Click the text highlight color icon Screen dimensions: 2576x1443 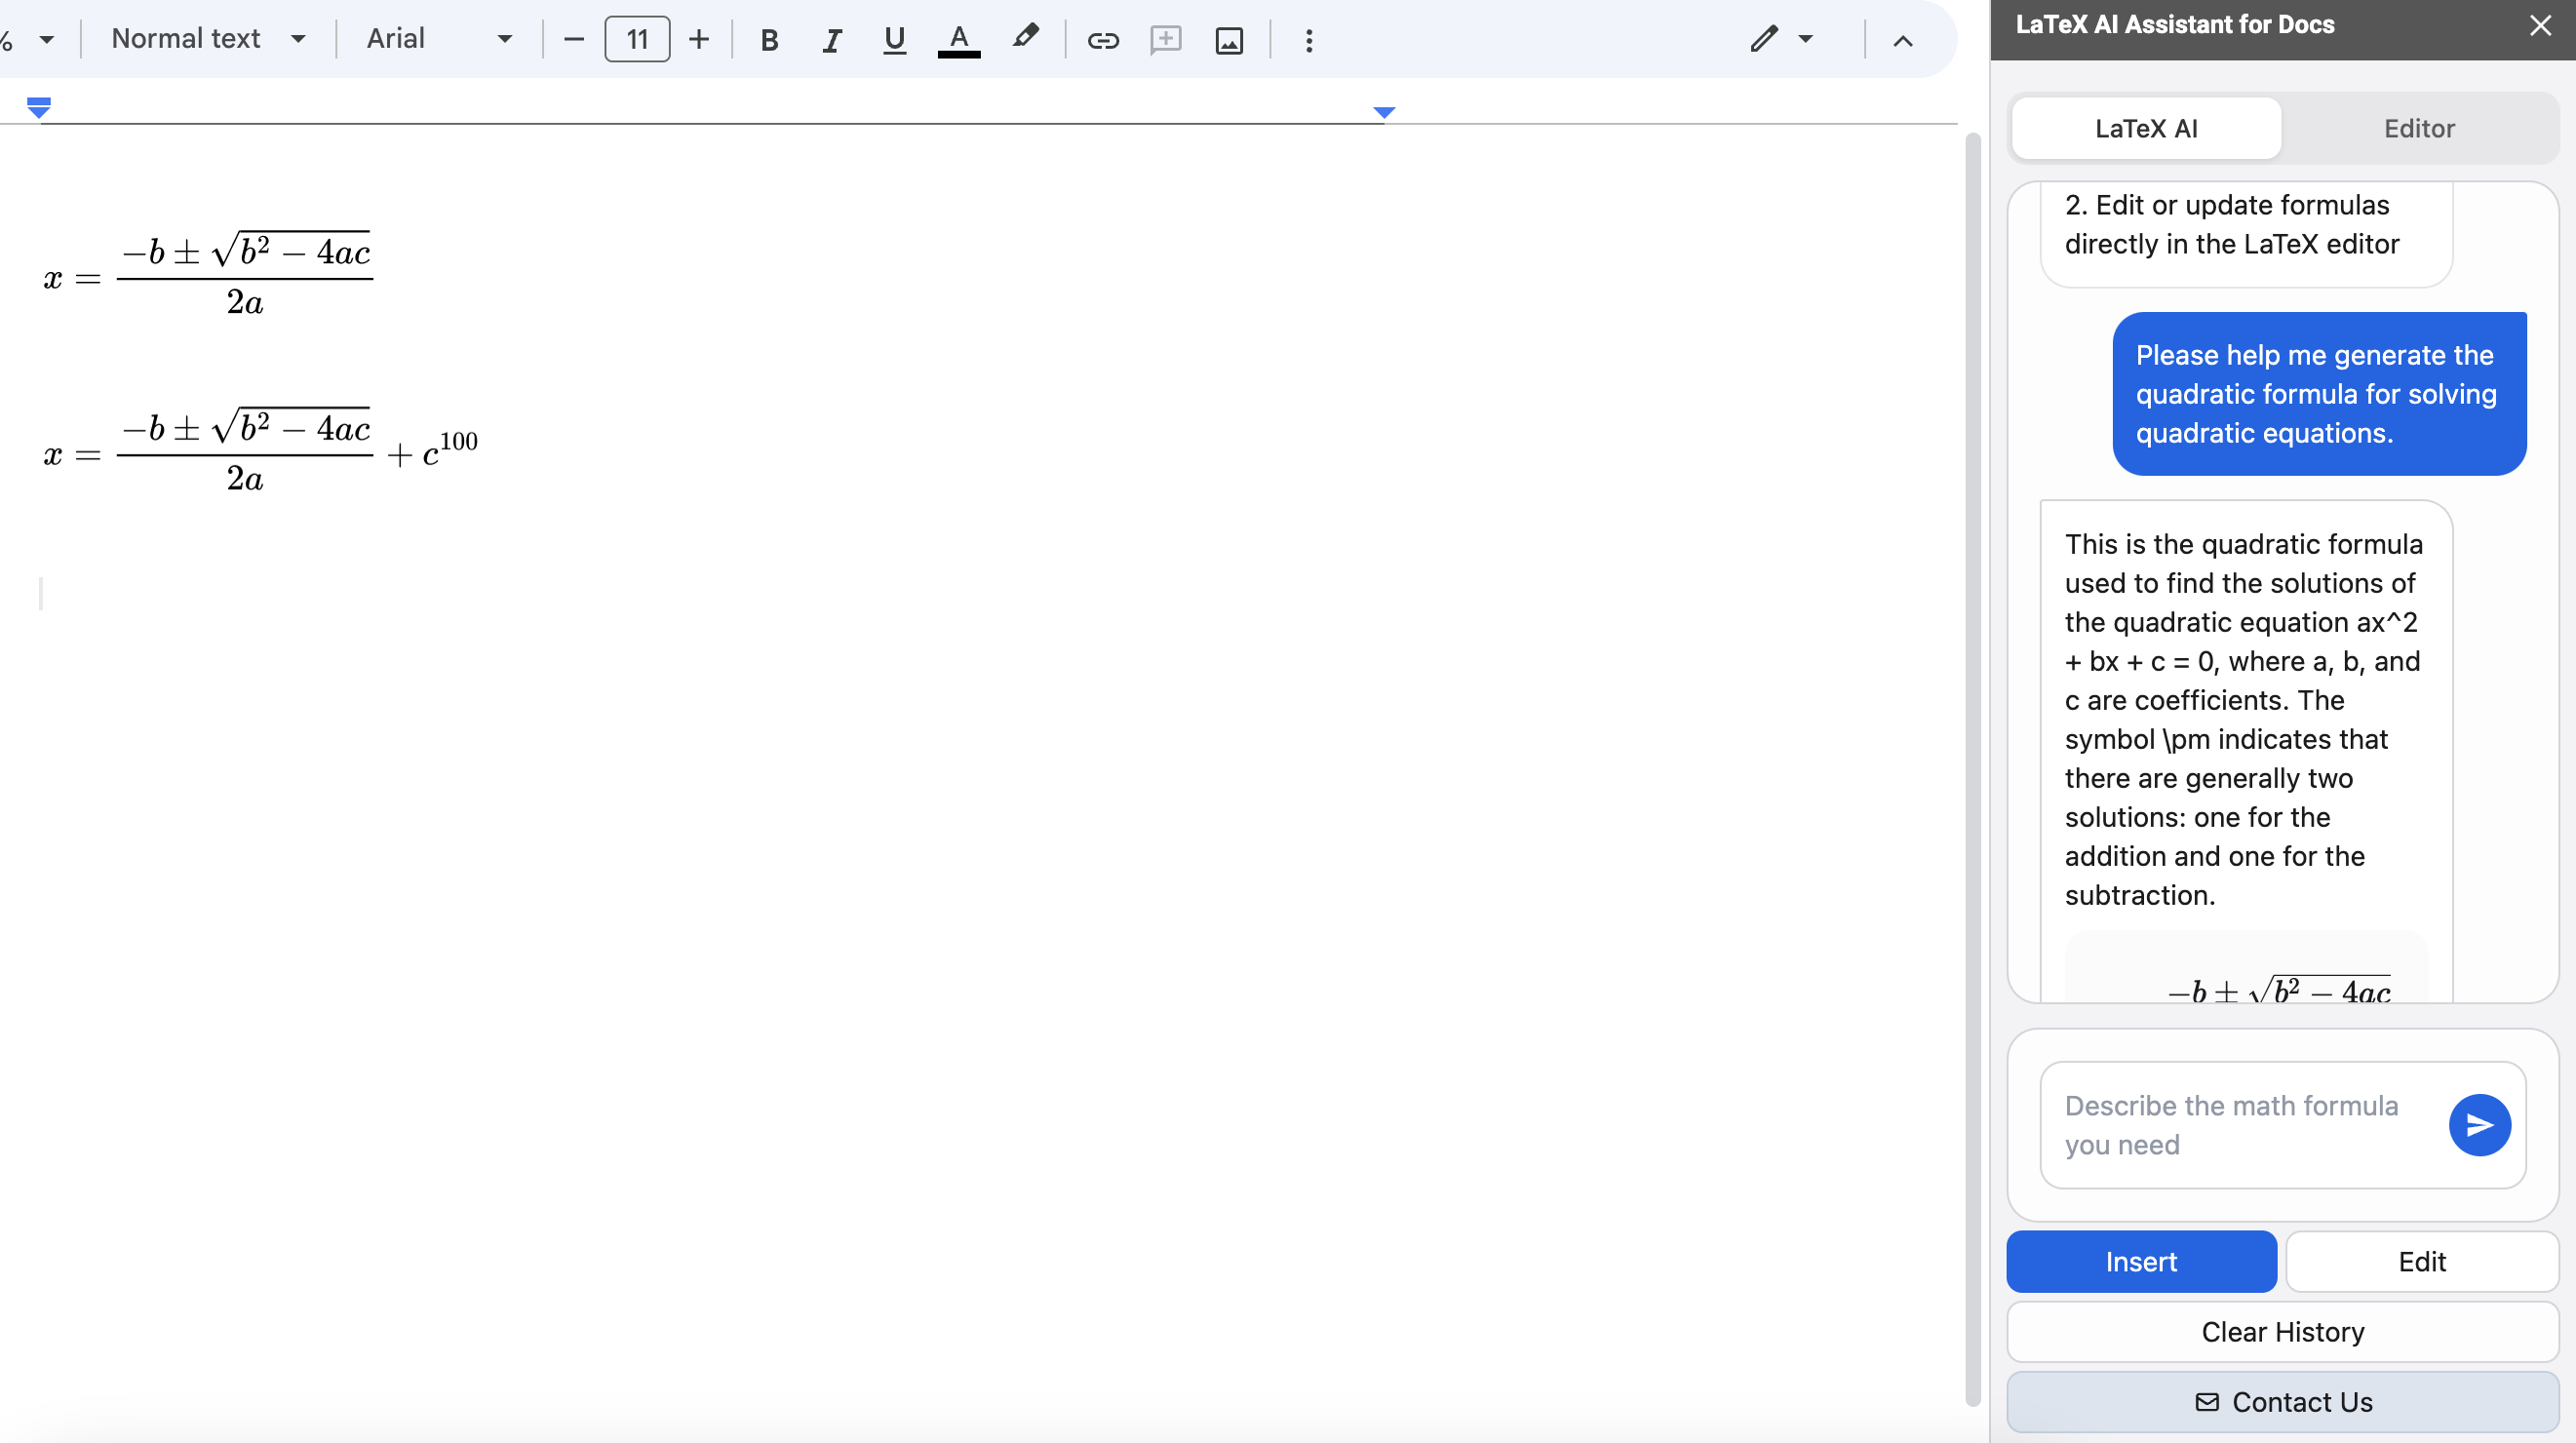tap(1023, 37)
